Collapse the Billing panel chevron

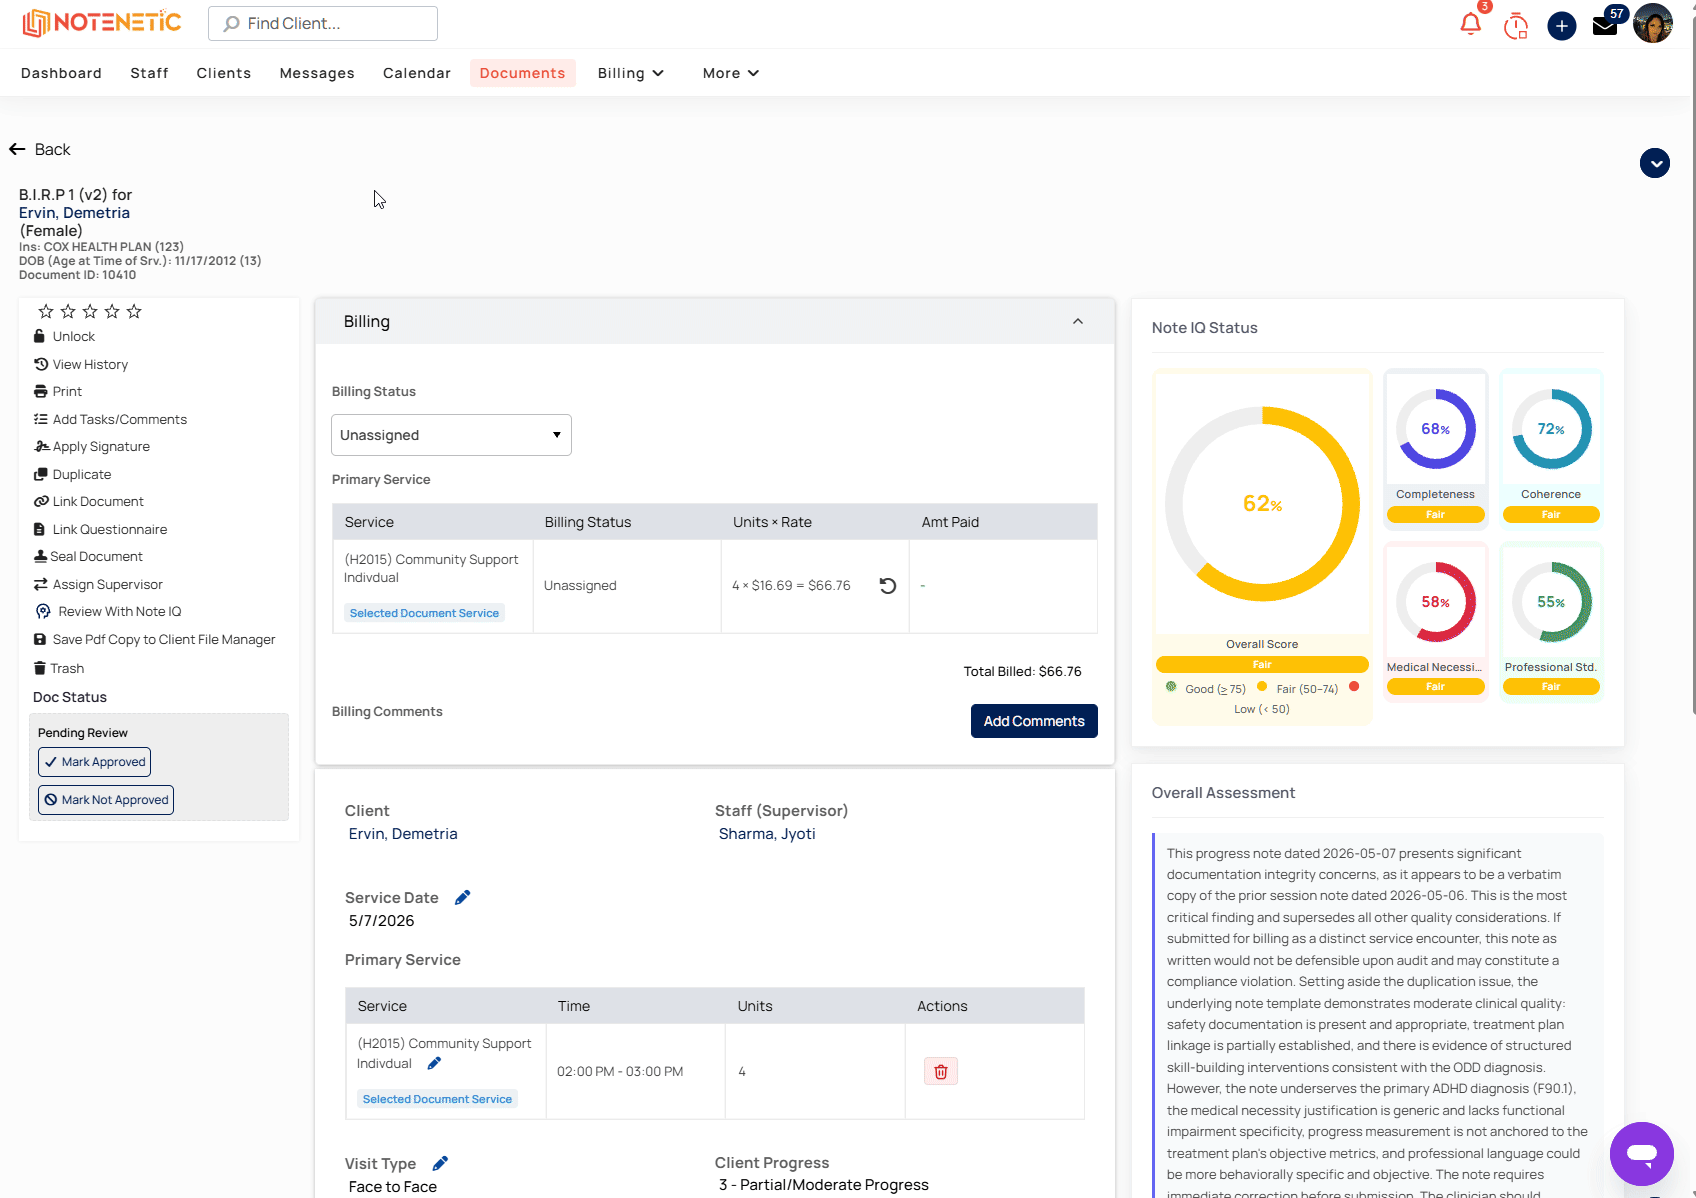(1078, 322)
